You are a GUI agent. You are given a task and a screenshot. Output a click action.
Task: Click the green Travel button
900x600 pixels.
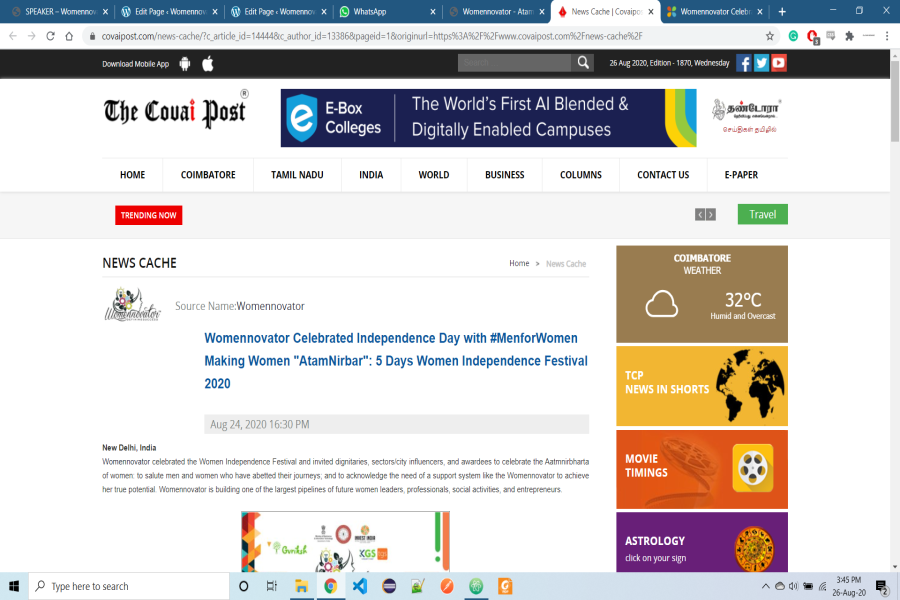click(763, 214)
